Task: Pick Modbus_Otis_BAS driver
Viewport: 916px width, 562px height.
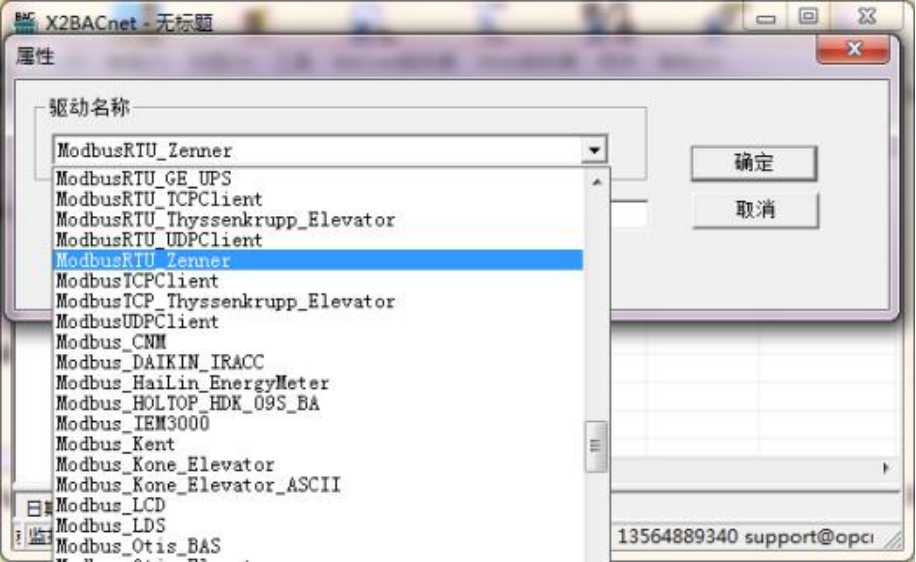Action: 318,546
